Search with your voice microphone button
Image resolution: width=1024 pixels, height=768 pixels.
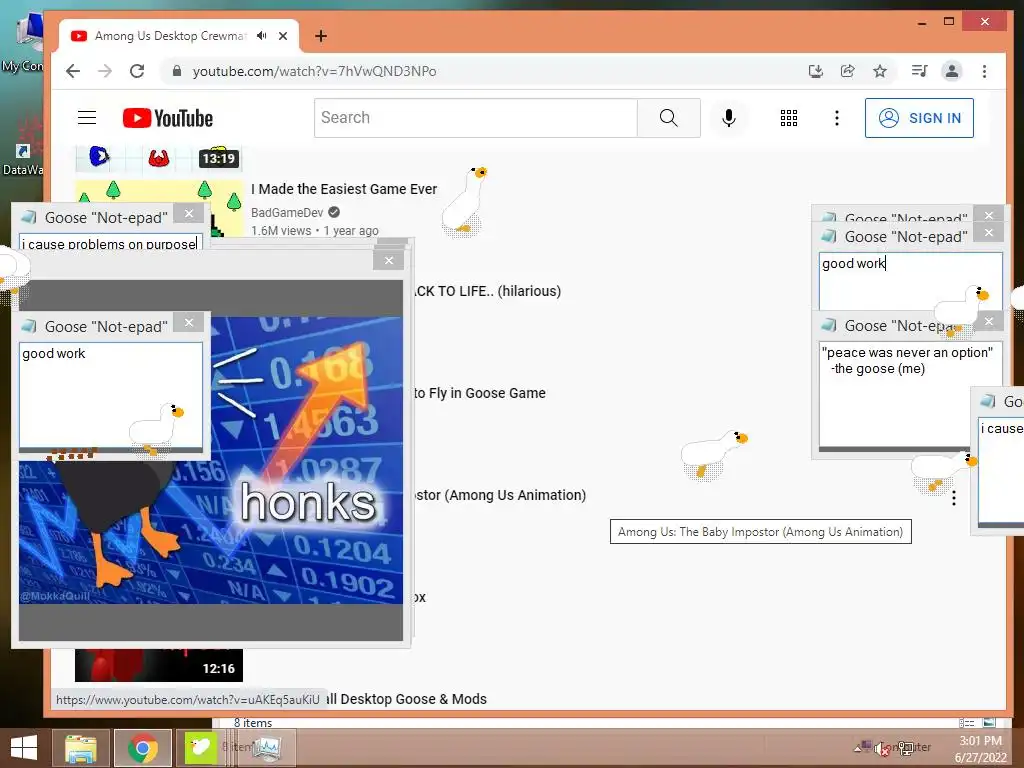tap(729, 118)
